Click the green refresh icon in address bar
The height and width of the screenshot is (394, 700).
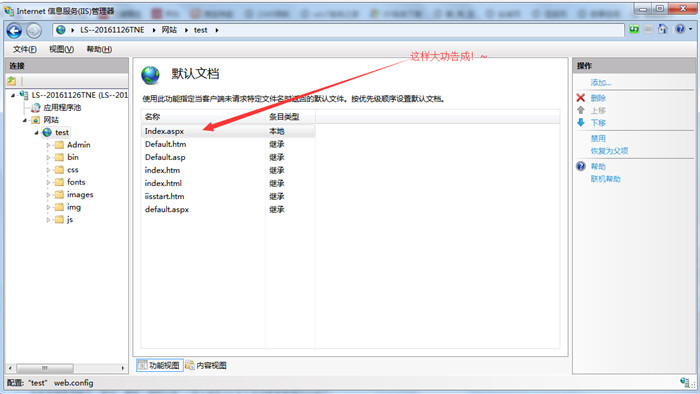click(634, 29)
